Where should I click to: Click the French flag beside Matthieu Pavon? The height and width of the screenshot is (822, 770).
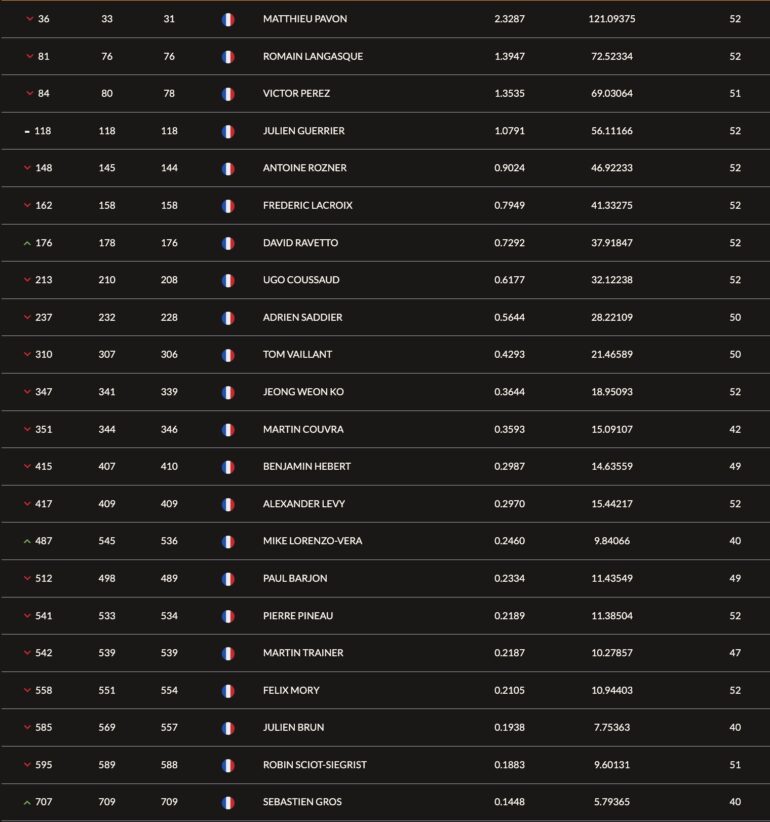coord(228,19)
